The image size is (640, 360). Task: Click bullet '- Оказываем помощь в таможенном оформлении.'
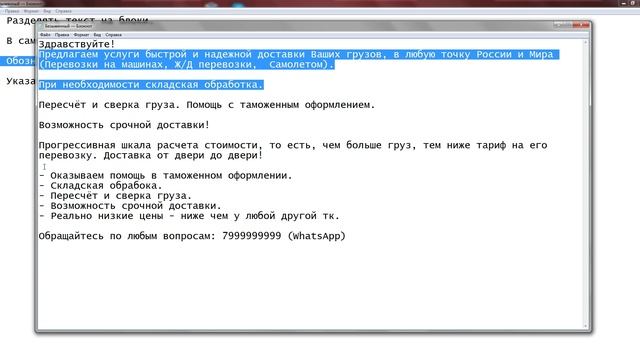coord(166,176)
